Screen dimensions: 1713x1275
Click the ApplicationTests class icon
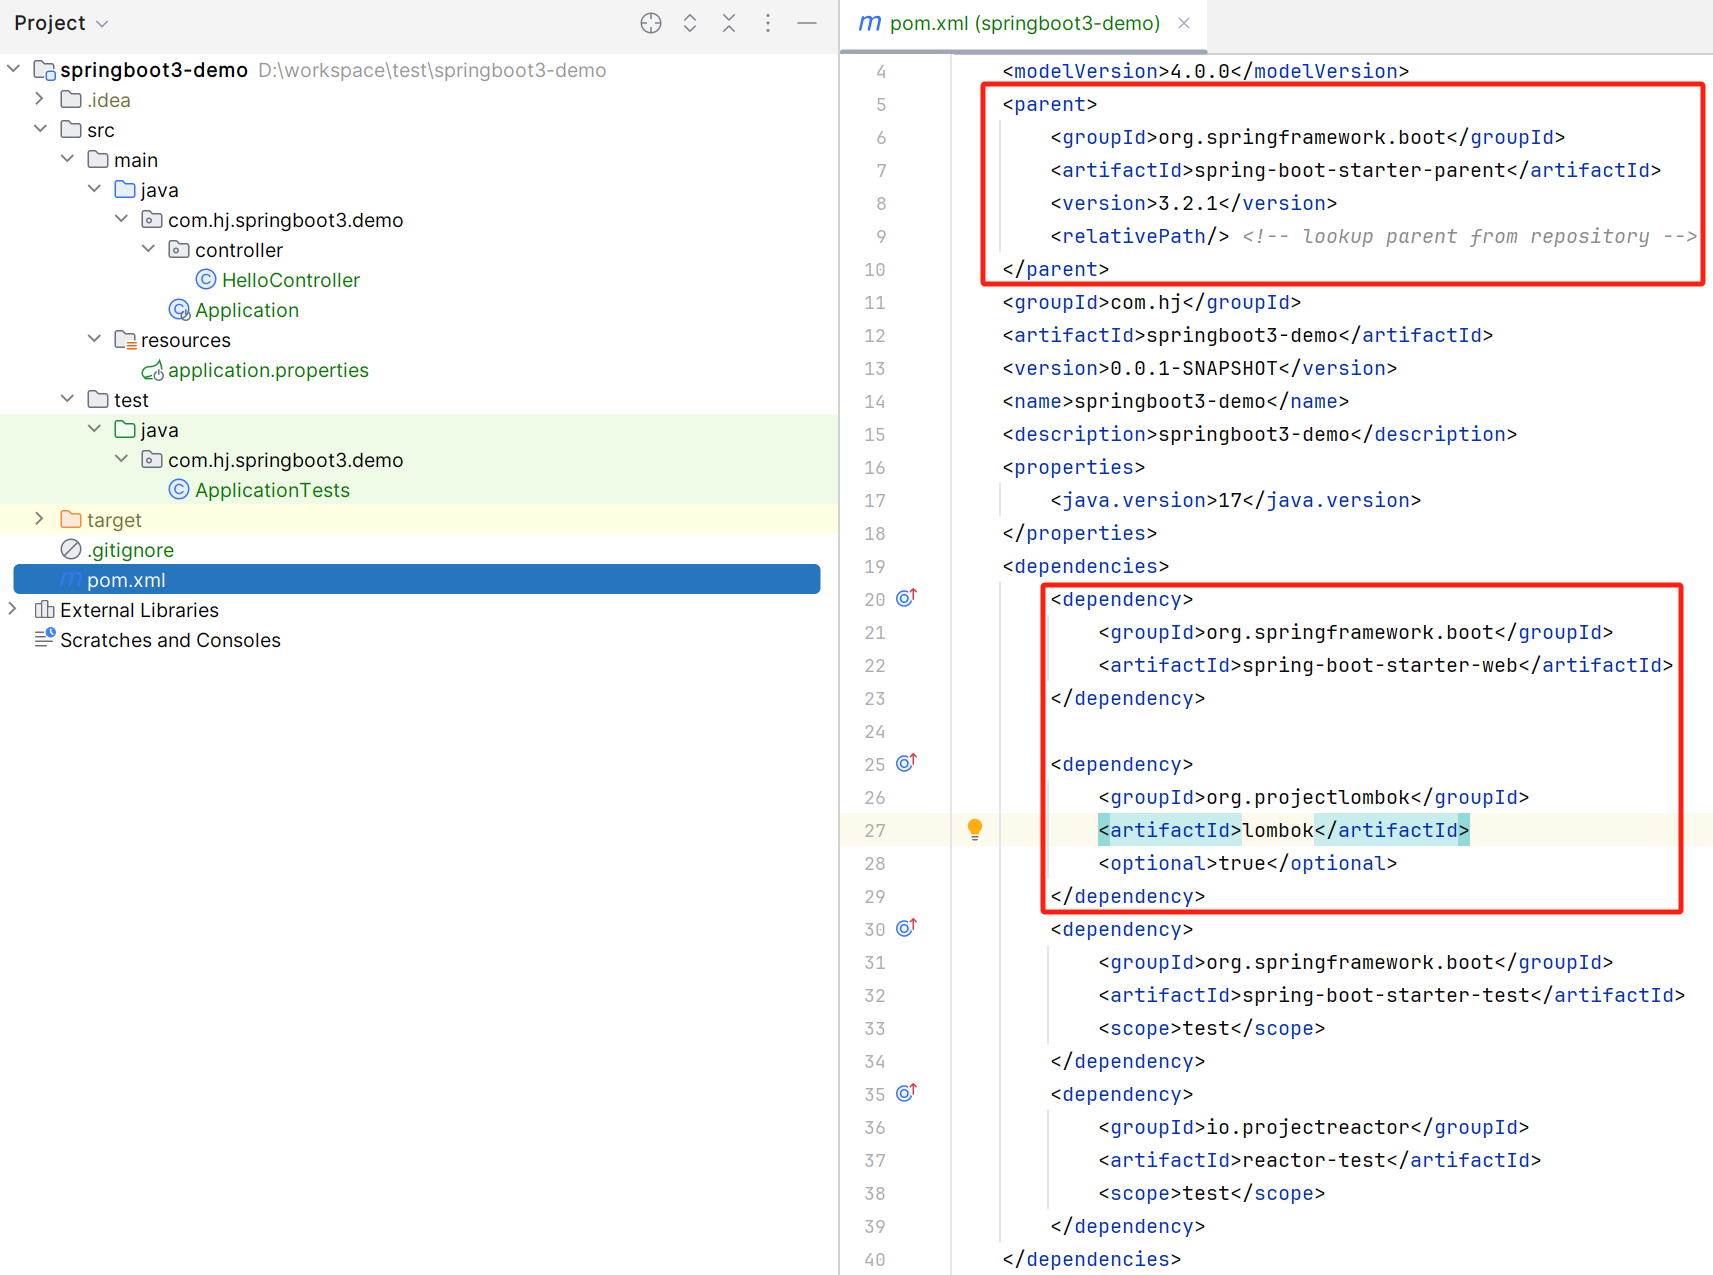click(x=179, y=489)
